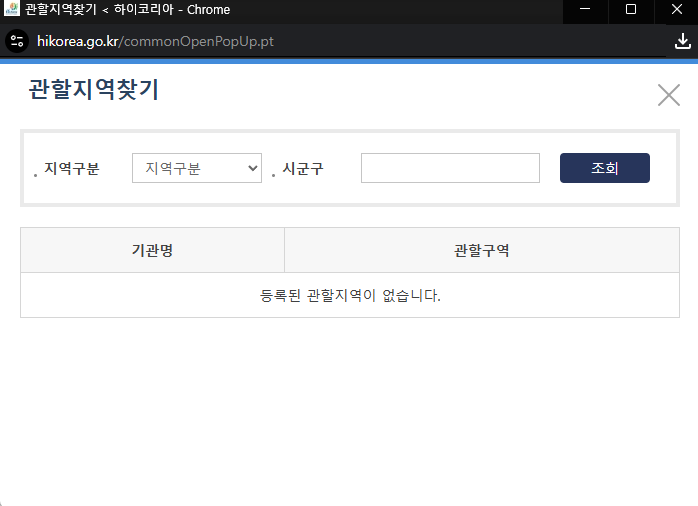Image resolution: width=698 pixels, height=506 pixels.
Task: Minimize the Chrome popup window
Action: coord(585,9)
